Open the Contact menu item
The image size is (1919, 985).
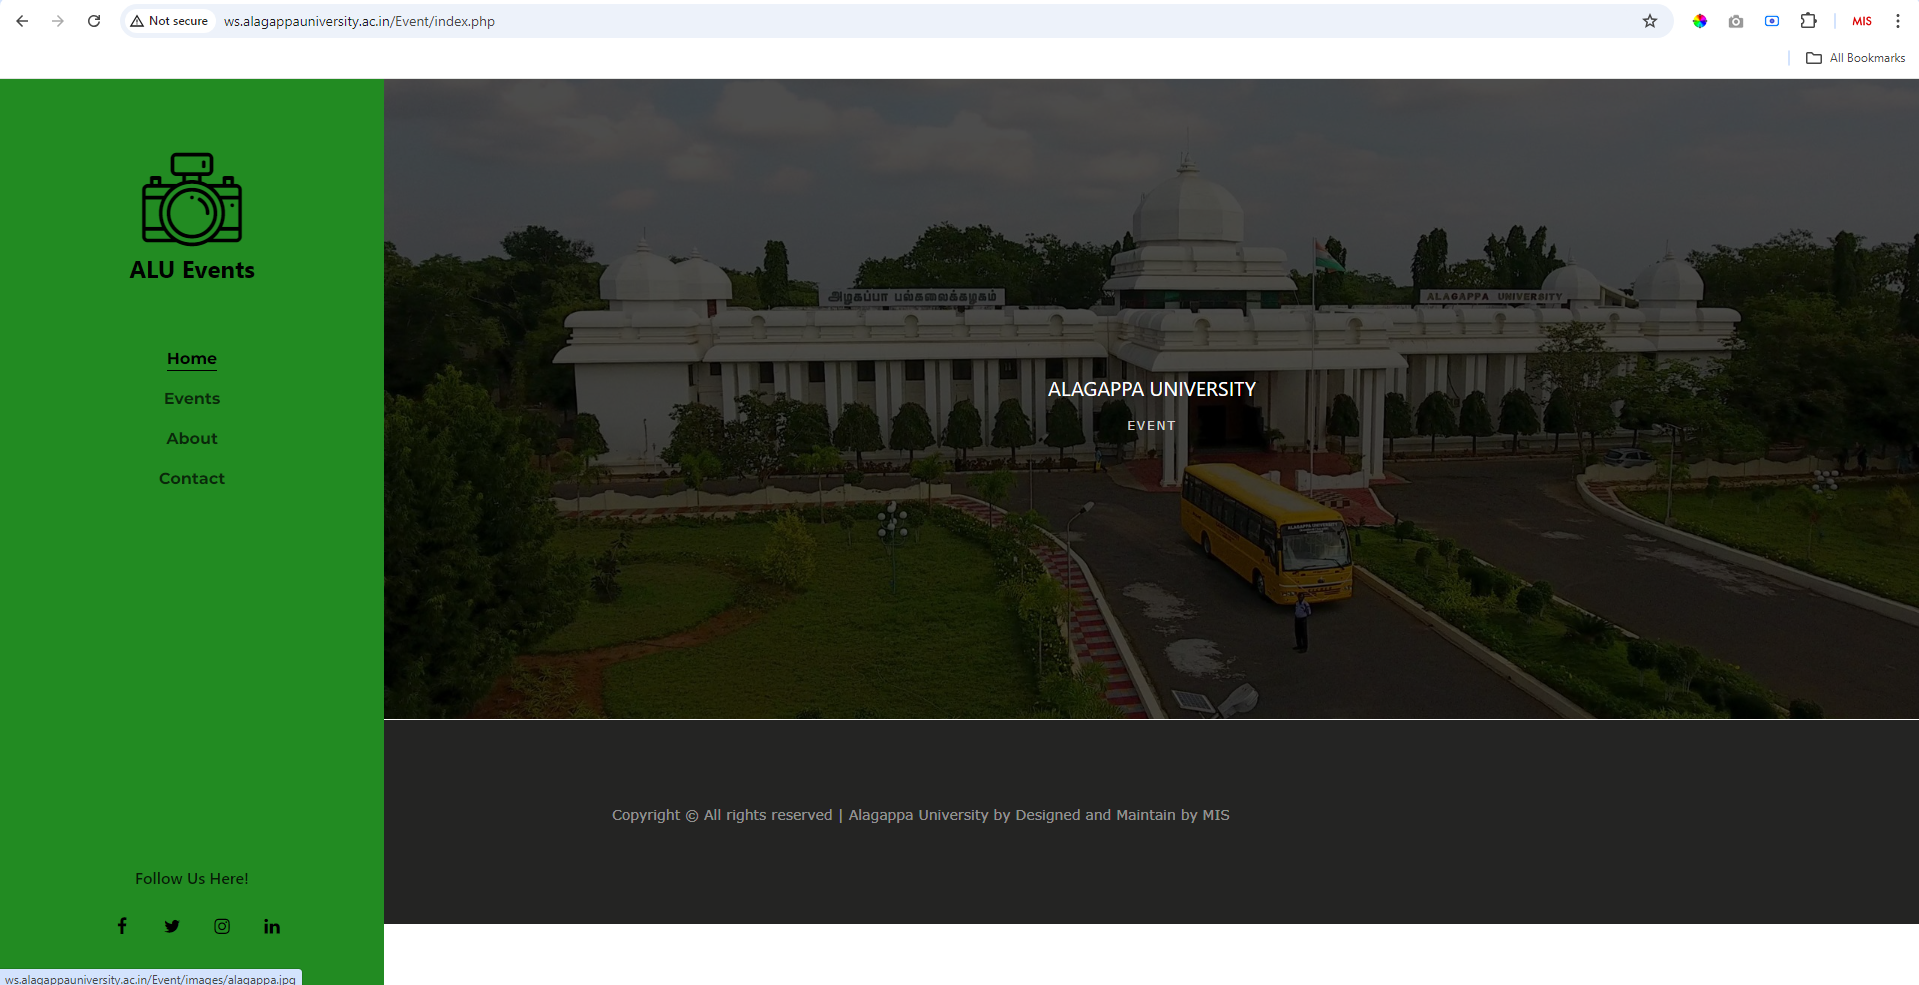(192, 479)
